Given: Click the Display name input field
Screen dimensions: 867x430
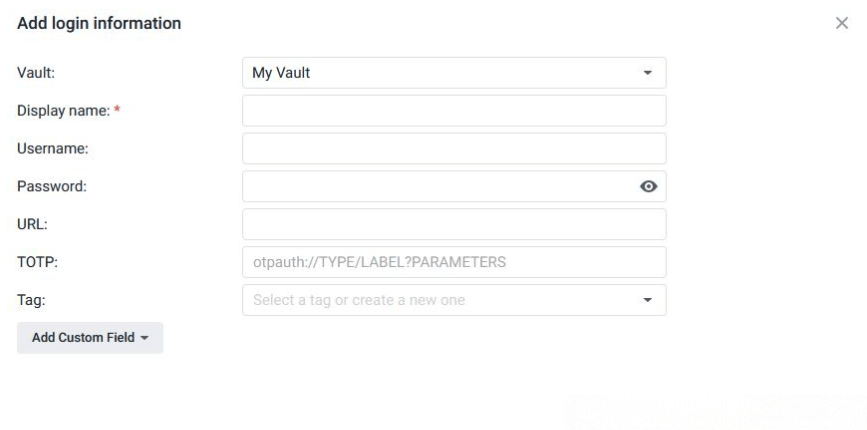Looking at the screenshot, I should click(454, 111).
